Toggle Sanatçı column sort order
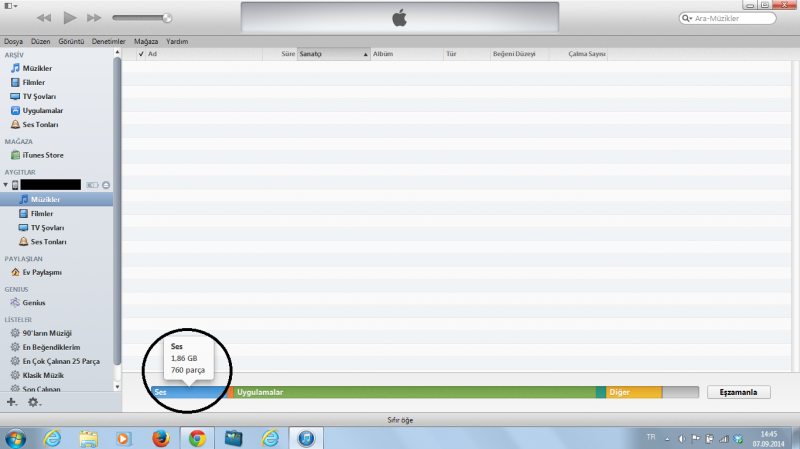800x449 pixels. pos(334,54)
